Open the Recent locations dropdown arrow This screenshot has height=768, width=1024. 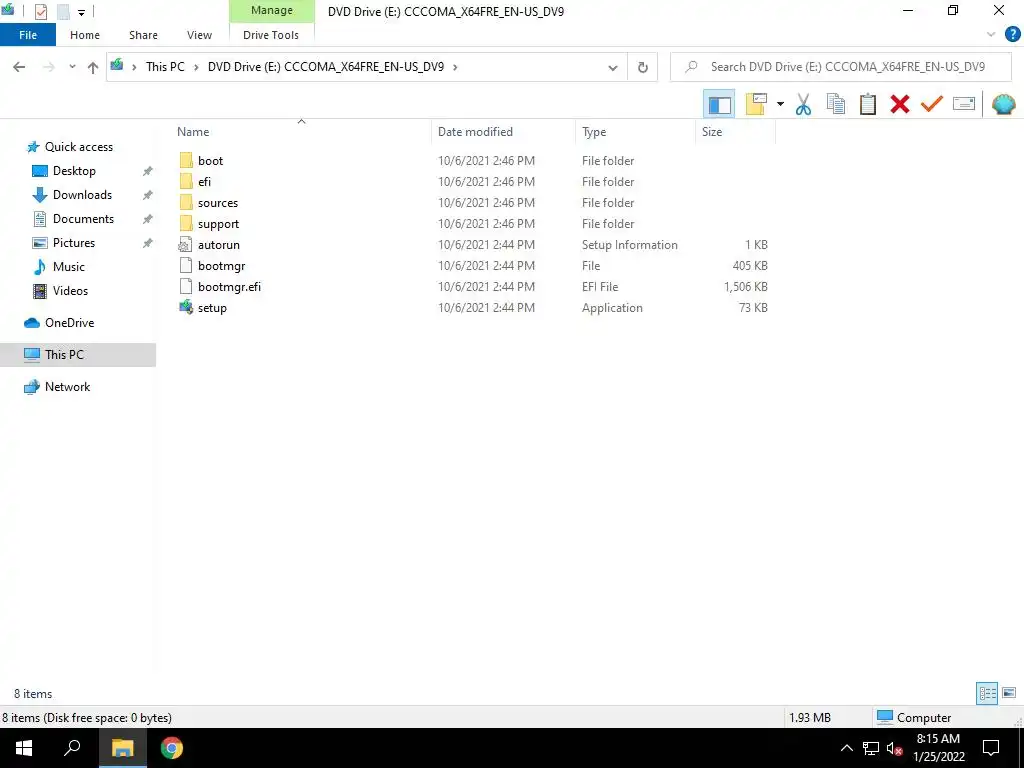pos(72,67)
